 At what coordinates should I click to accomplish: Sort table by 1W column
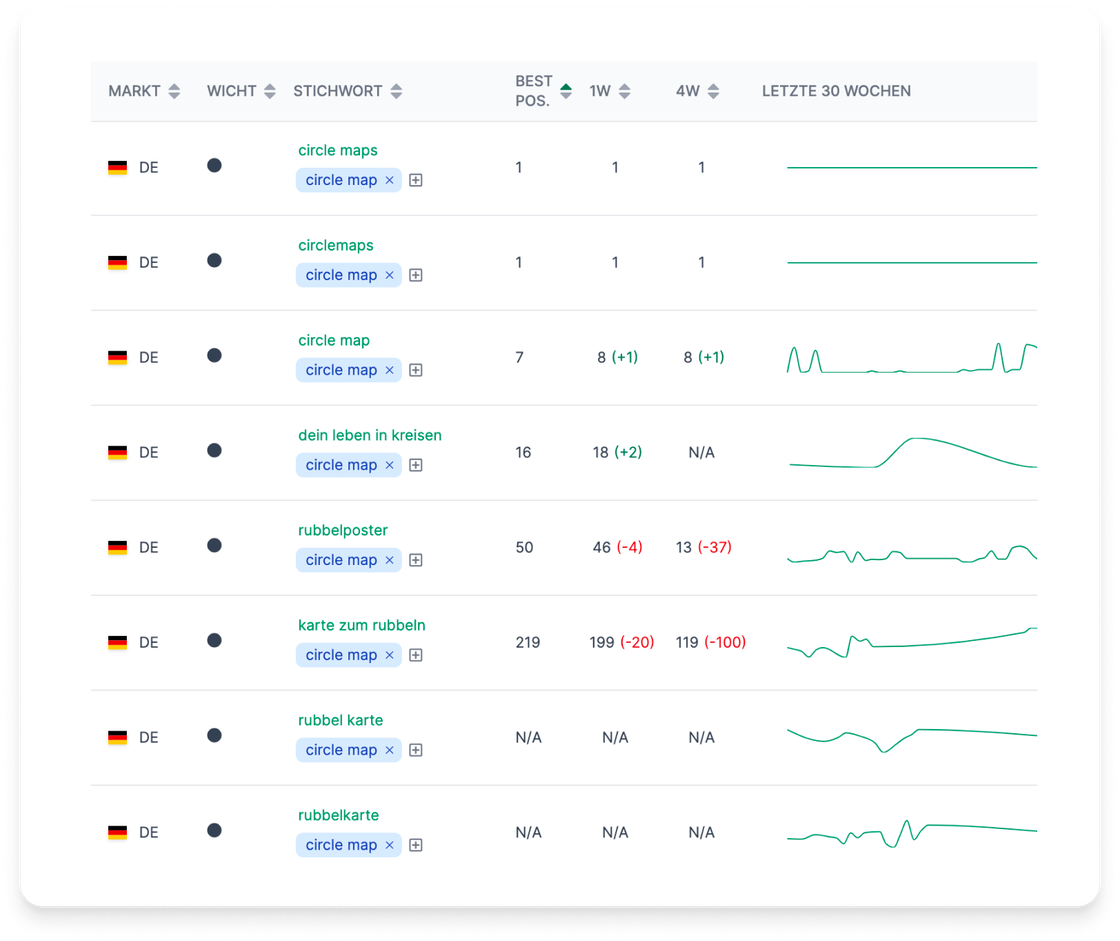point(624,91)
